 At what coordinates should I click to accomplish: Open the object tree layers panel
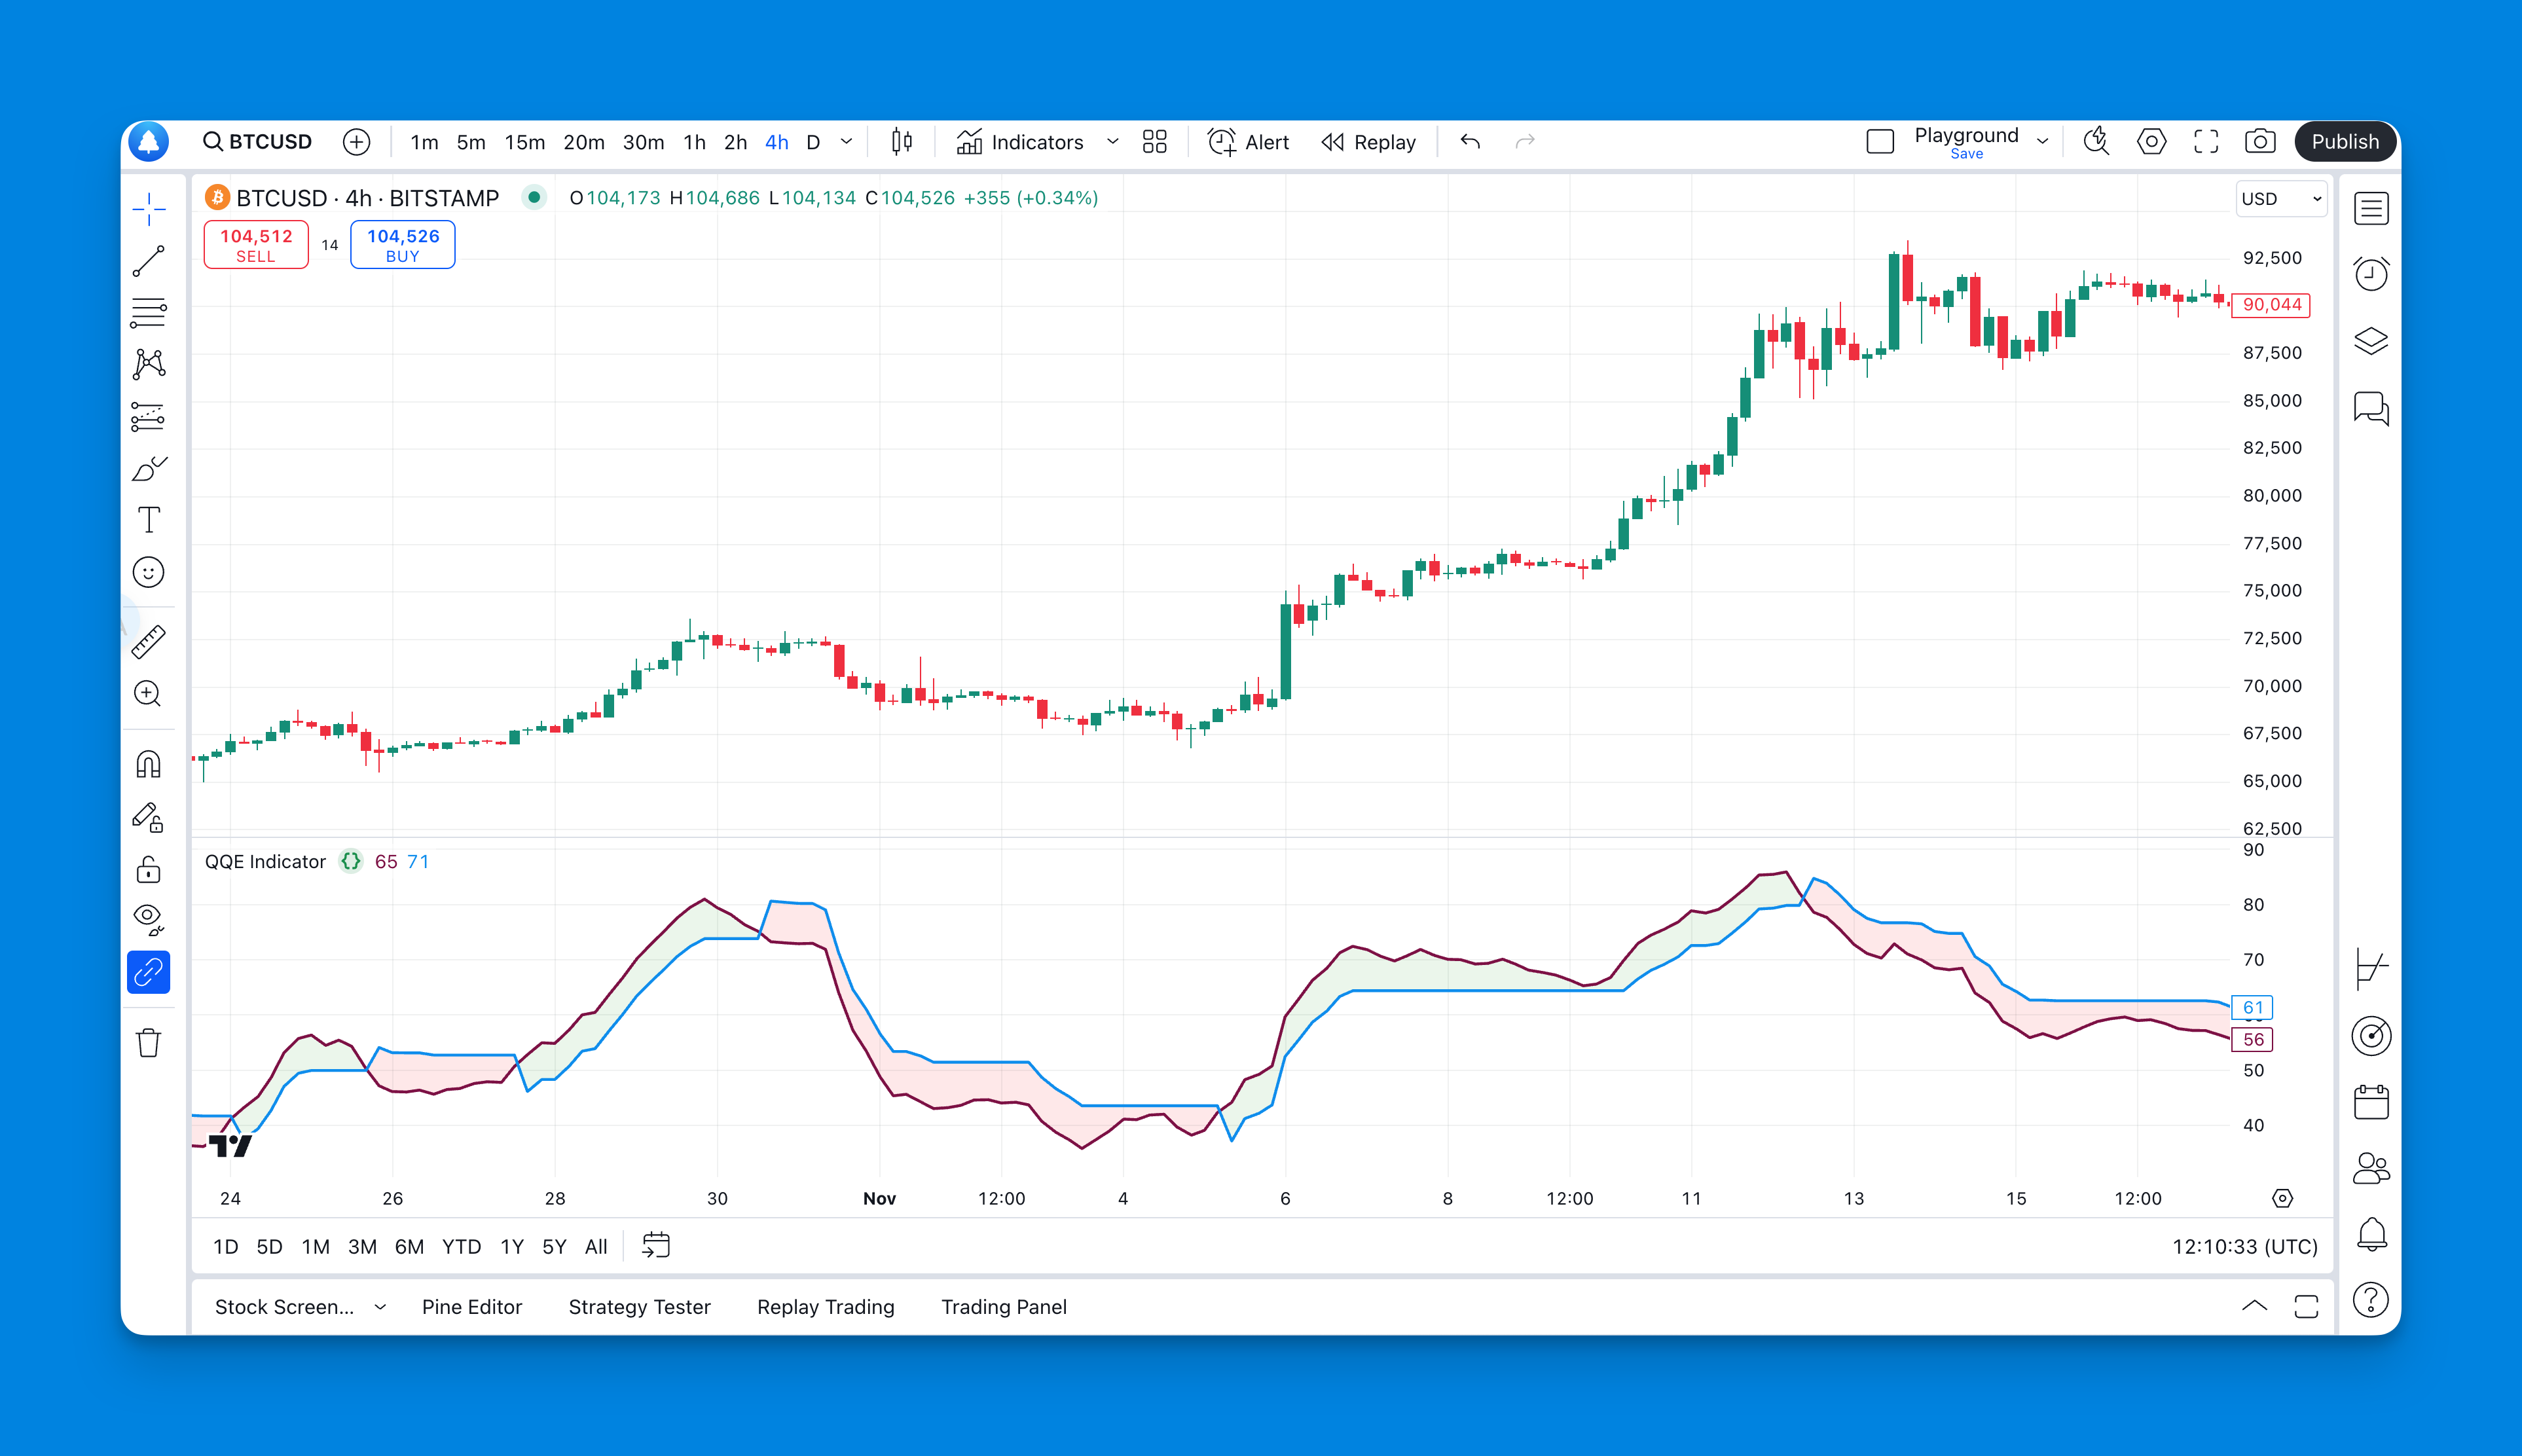coord(2371,341)
